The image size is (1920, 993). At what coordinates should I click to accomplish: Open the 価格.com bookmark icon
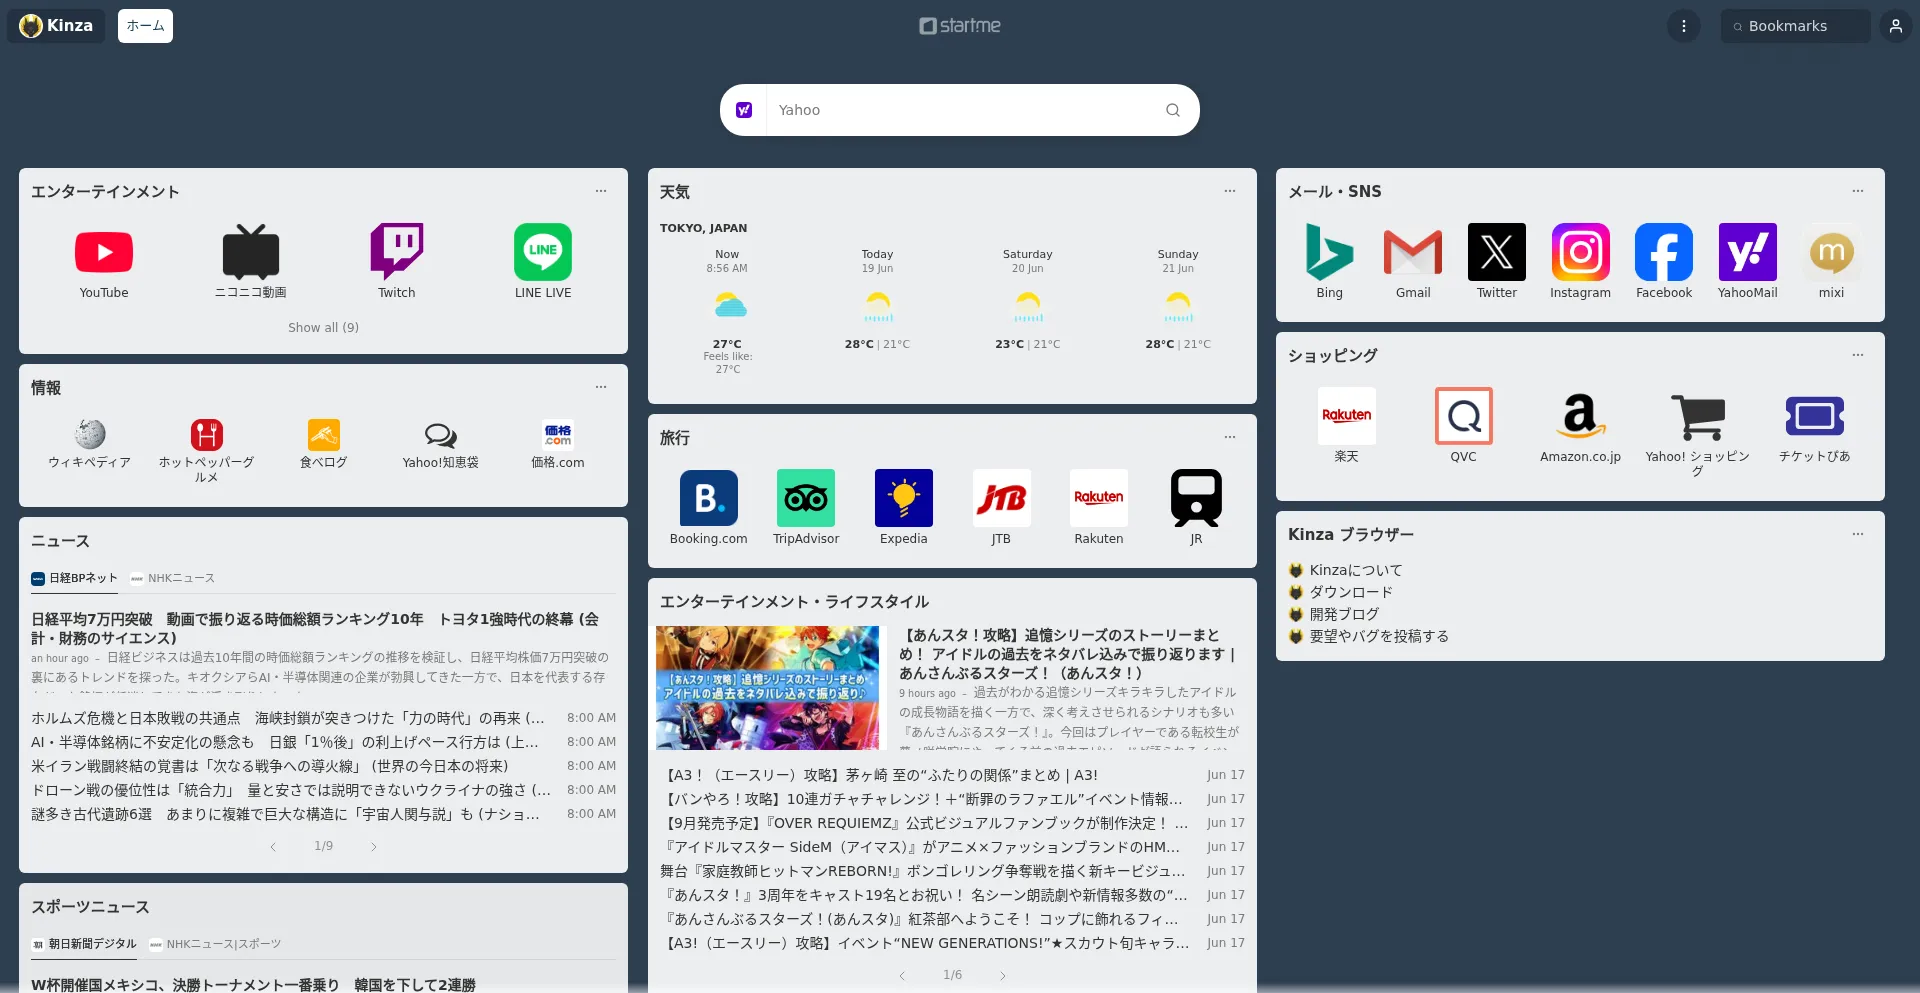click(558, 435)
